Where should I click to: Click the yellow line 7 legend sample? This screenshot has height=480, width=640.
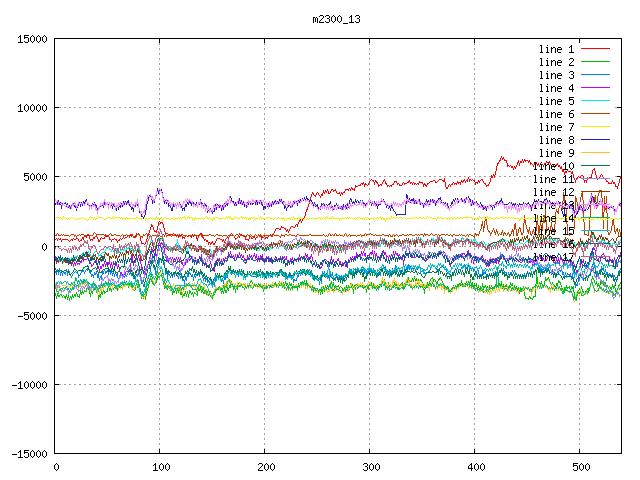(x=595, y=127)
